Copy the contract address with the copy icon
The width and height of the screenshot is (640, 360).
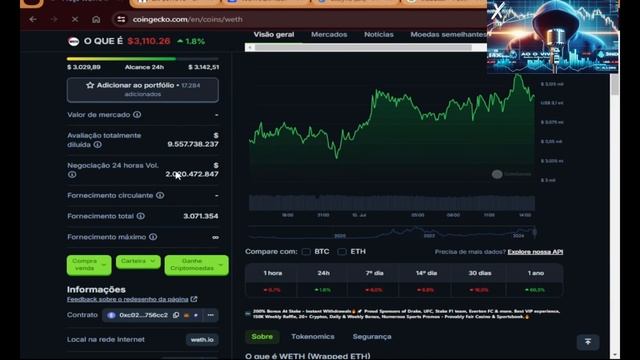point(176,315)
